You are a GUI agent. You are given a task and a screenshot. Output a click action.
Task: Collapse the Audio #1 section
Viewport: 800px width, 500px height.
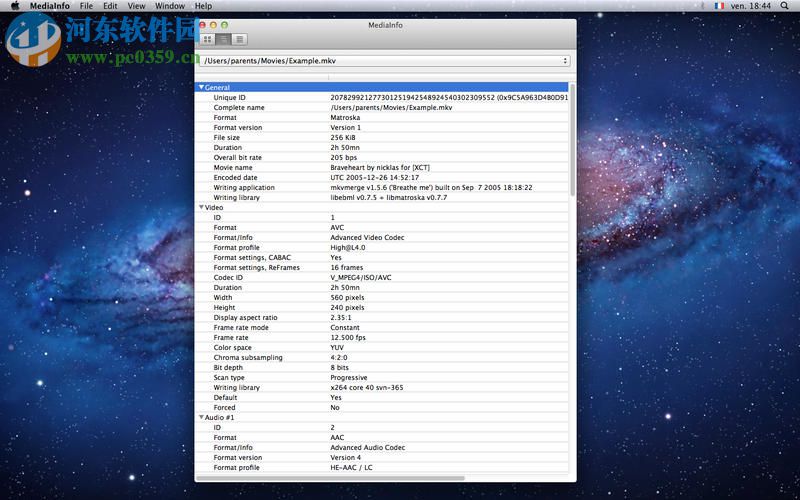pos(201,417)
